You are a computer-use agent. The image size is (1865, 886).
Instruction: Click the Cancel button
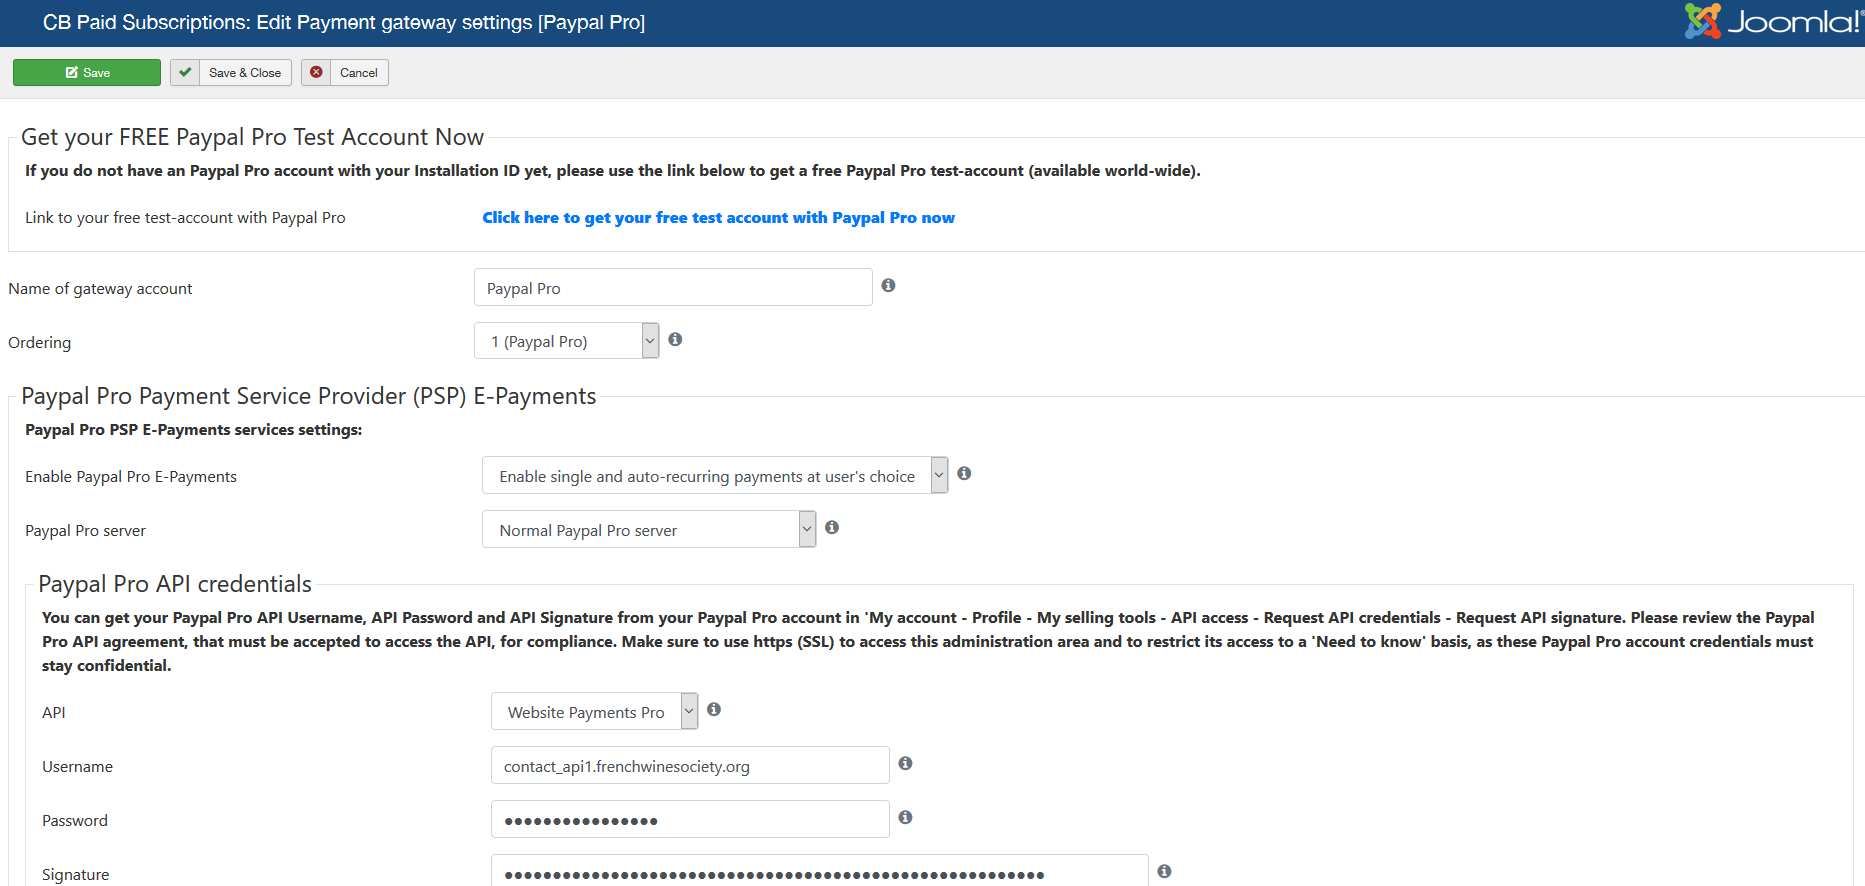point(345,73)
